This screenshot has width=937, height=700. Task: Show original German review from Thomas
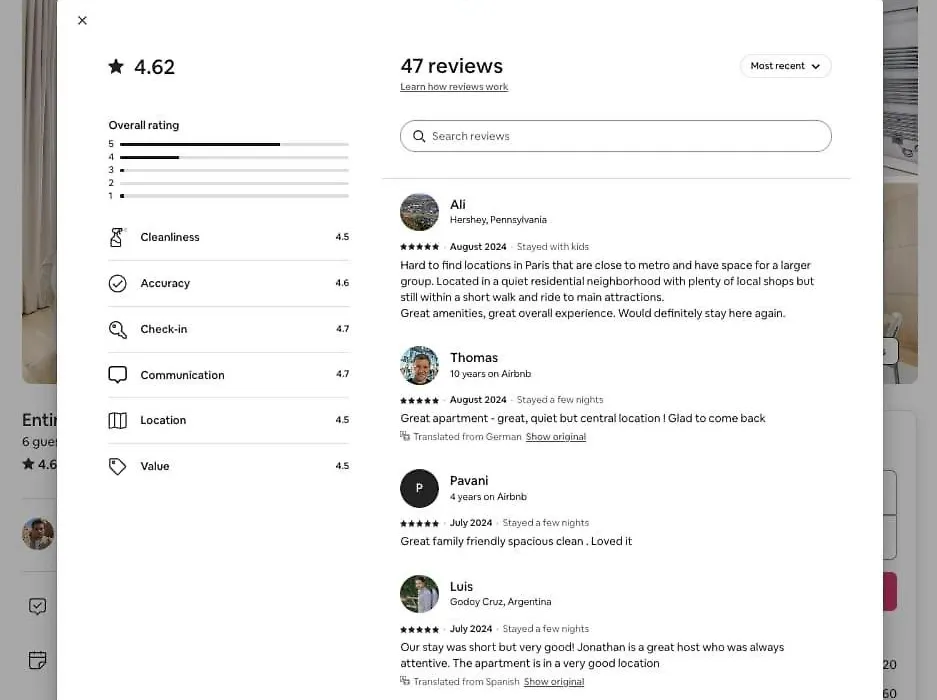[556, 437]
